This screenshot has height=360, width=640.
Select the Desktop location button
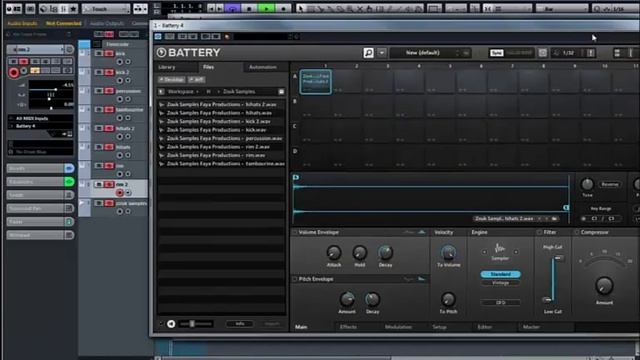172,80
